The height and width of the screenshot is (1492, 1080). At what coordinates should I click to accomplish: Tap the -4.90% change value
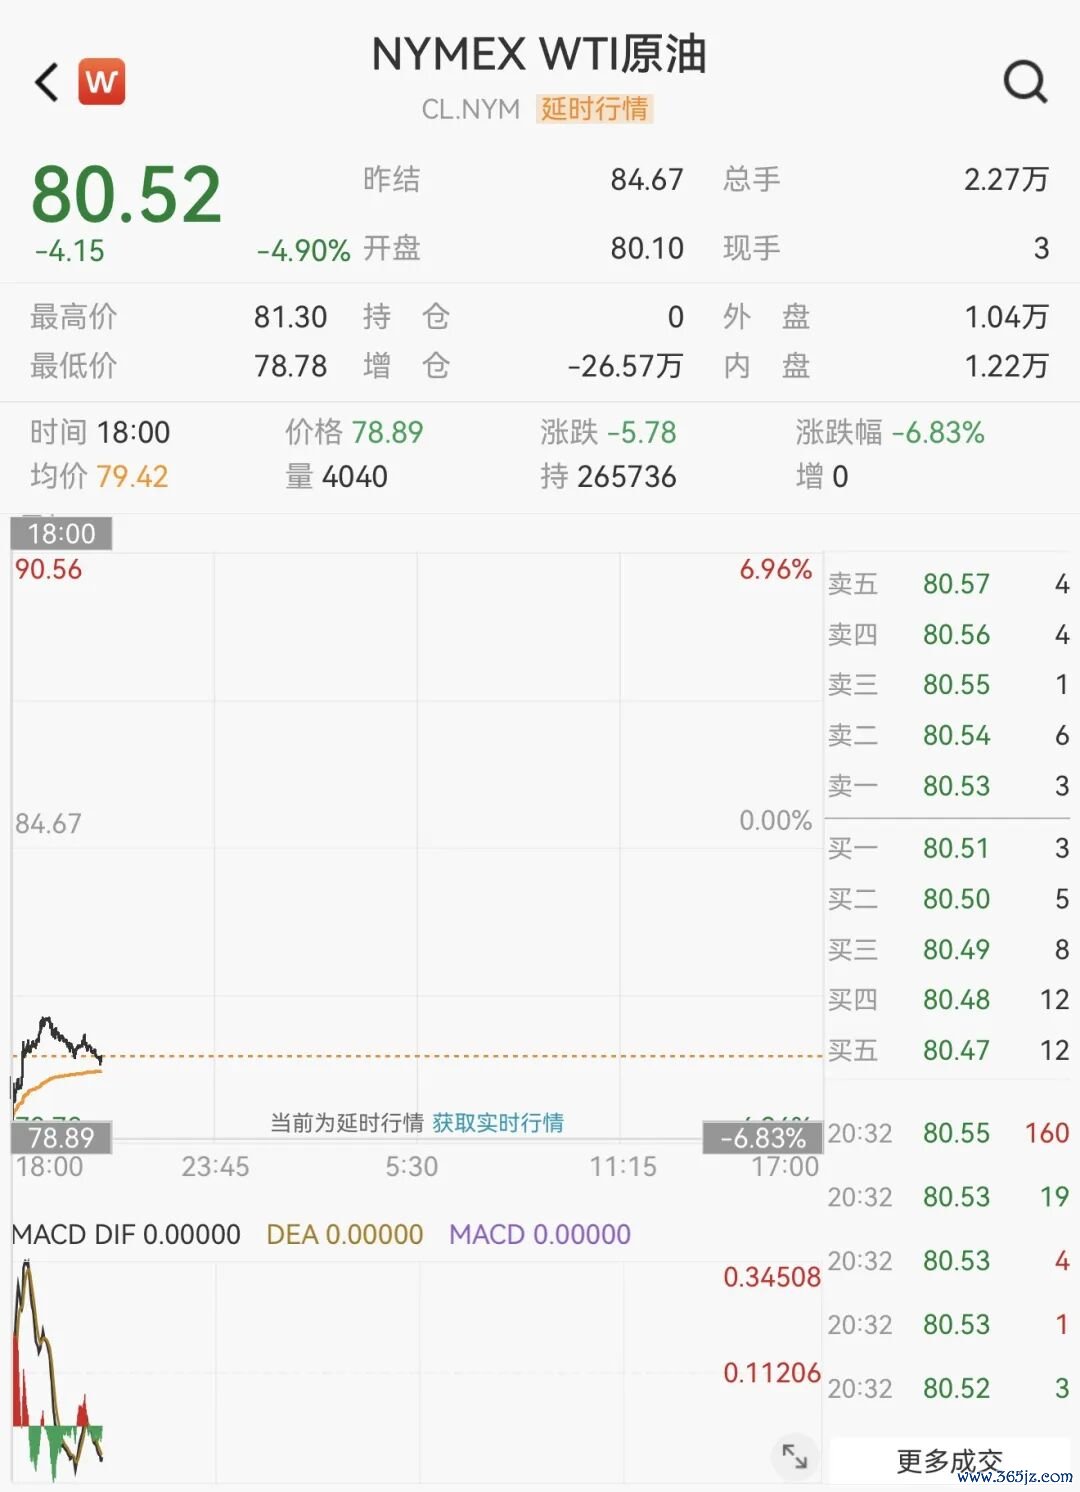[x=303, y=251]
